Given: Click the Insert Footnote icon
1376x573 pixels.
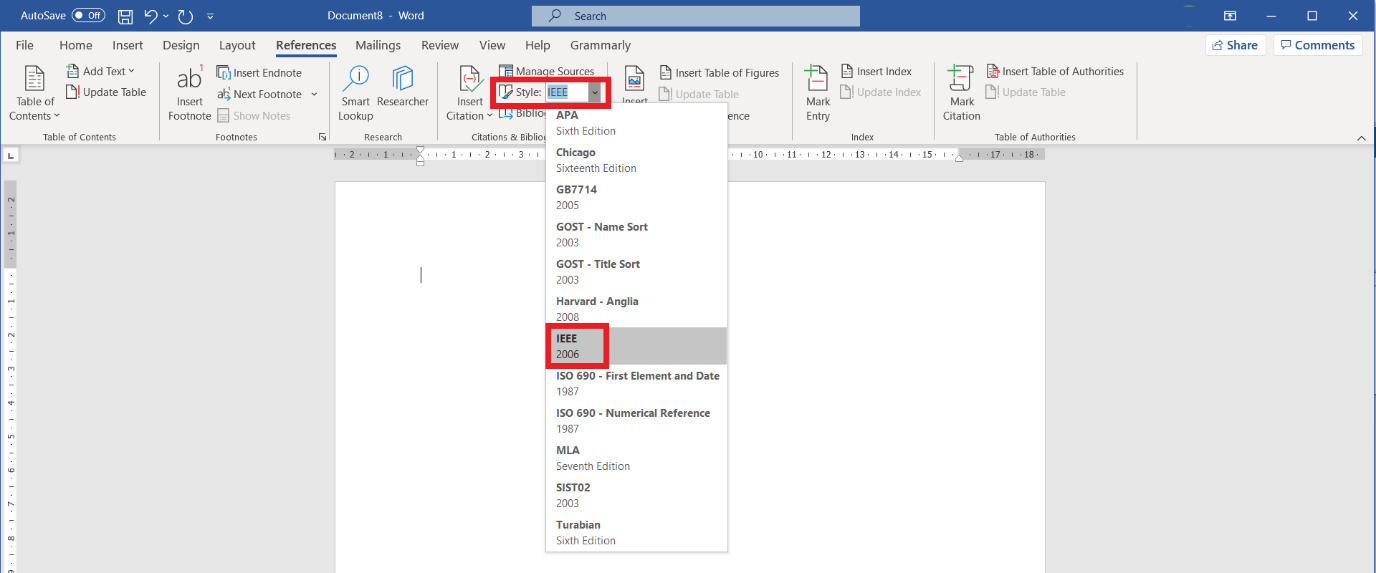Looking at the screenshot, I should click(190, 93).
